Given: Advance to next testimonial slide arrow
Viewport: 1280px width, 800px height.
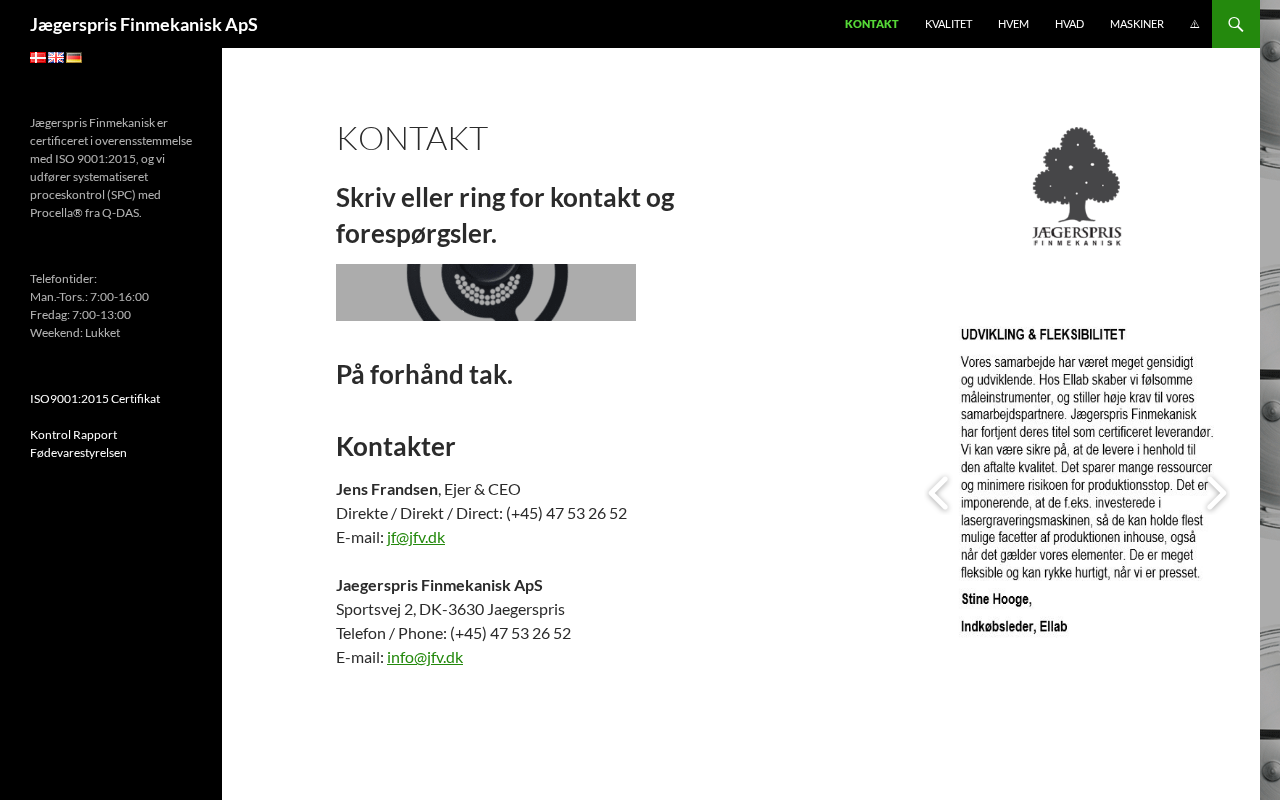Looking at the screenshot, I should tap(1216, 493).
